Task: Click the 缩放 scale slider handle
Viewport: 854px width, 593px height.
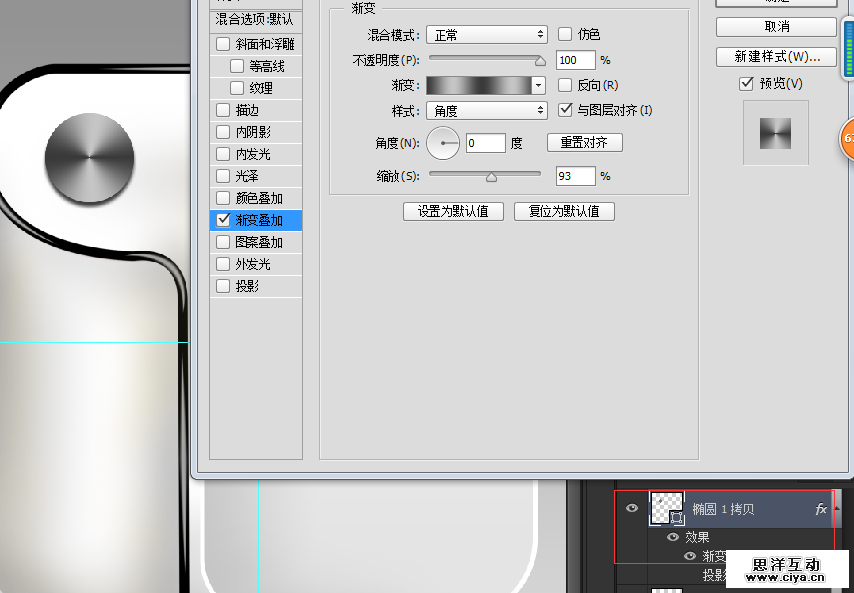Action: (x=491, y=177)
